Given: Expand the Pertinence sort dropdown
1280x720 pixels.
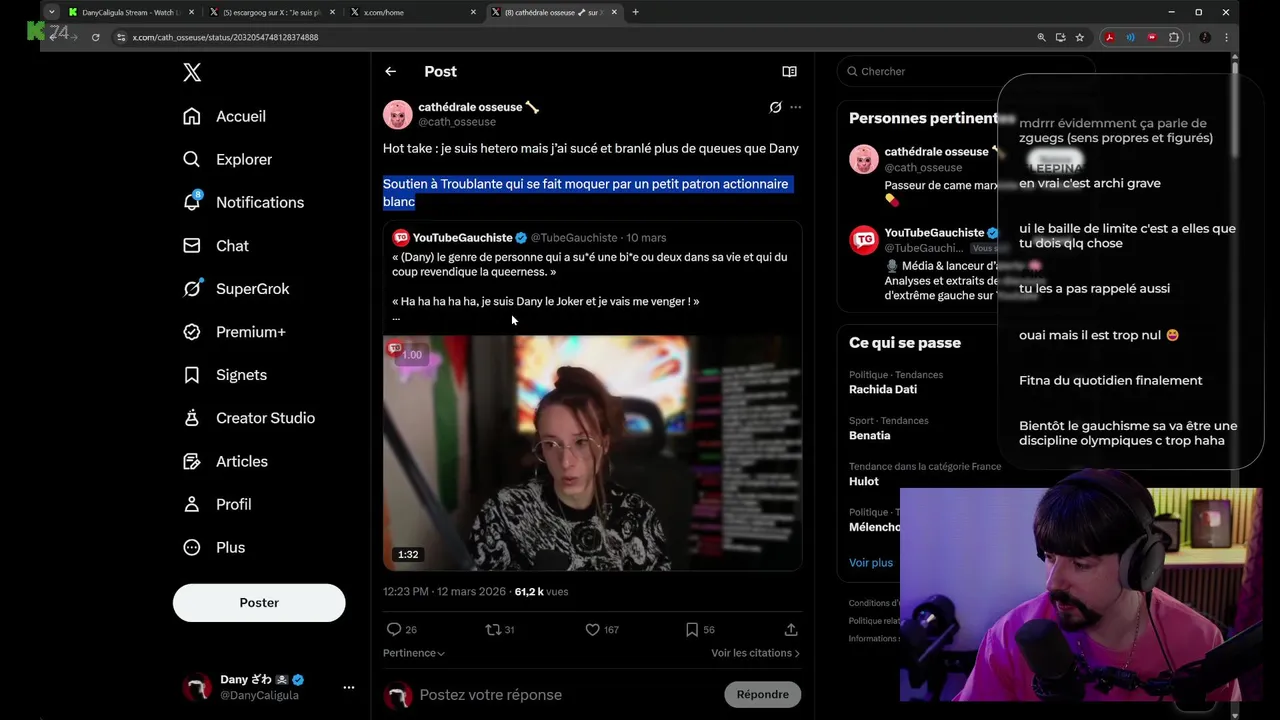Looking at the screenshot, I should [x=414, y=653].
